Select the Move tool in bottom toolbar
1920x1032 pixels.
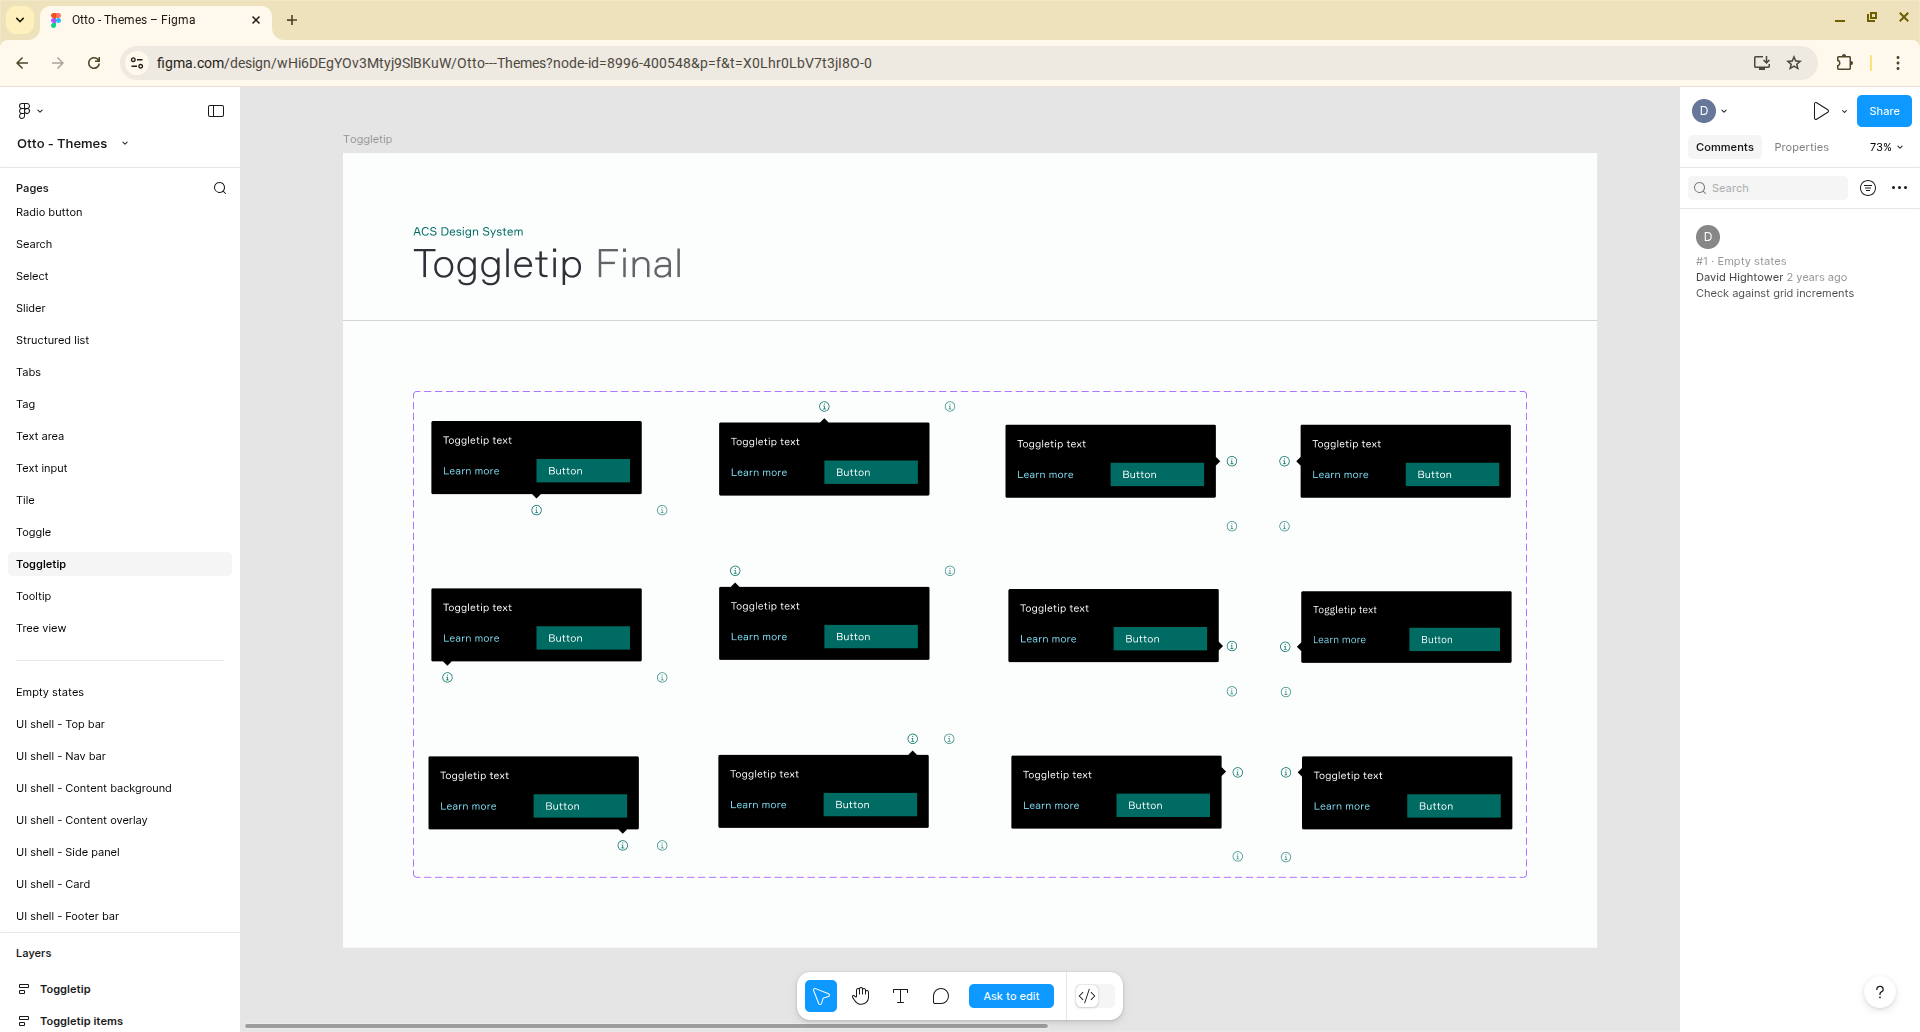[820, 996]
